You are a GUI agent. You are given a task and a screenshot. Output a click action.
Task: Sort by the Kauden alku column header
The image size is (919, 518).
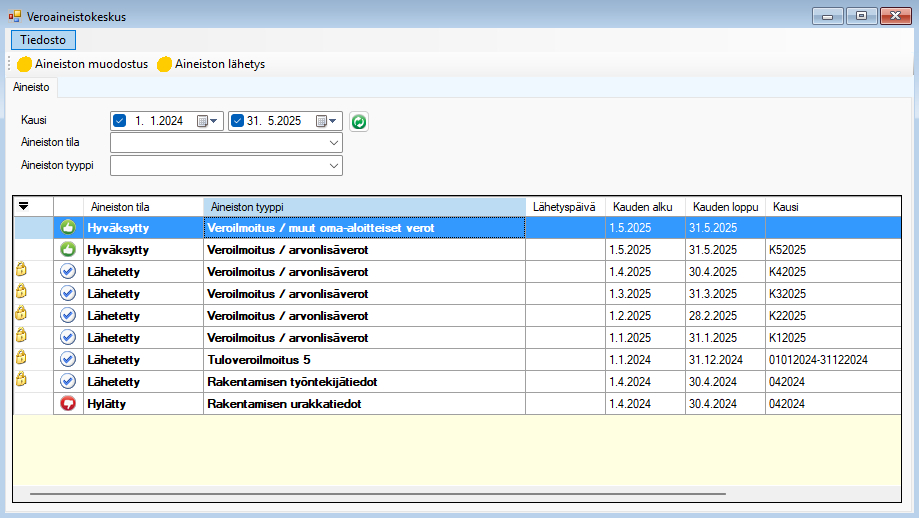tap(643, 206)
